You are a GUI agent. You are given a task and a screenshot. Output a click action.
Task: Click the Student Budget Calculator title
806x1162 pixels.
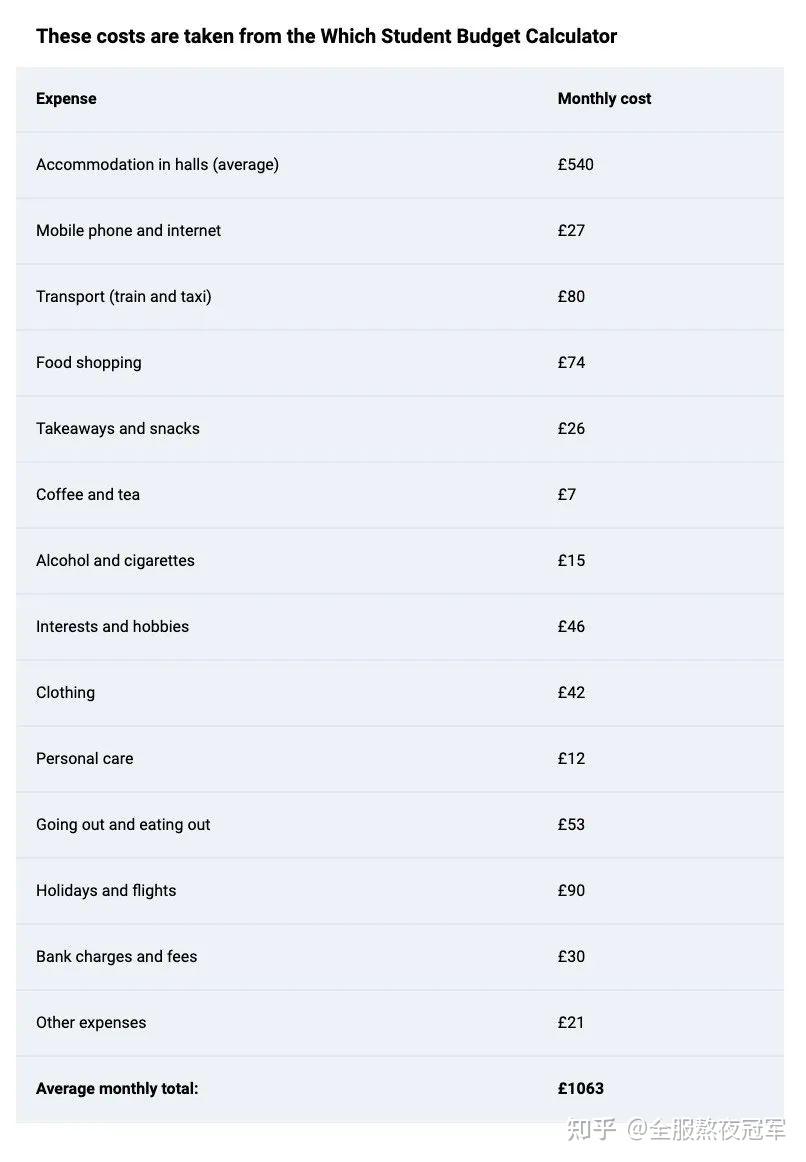point(326,36)
